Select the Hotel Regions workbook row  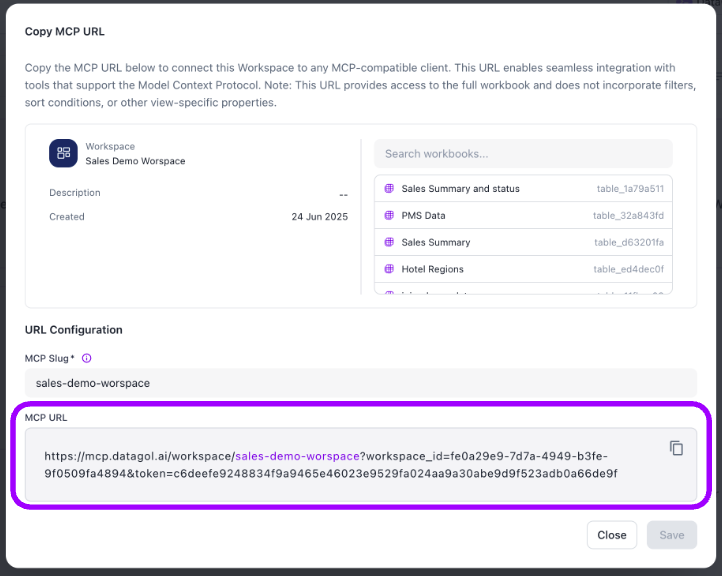[523, 269]
